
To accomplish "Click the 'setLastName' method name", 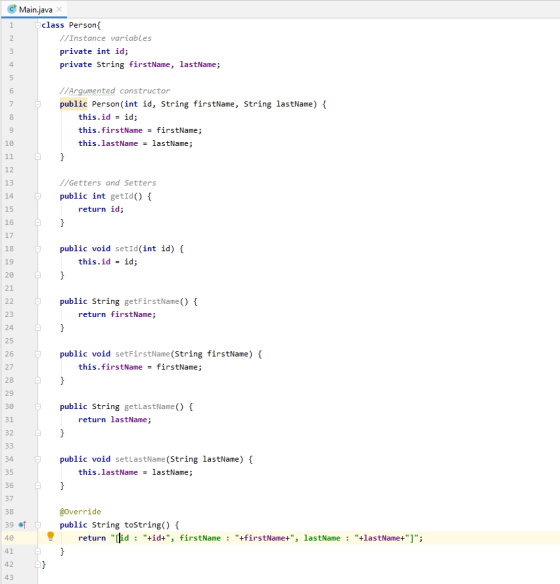I will click(x=140, y=459).
